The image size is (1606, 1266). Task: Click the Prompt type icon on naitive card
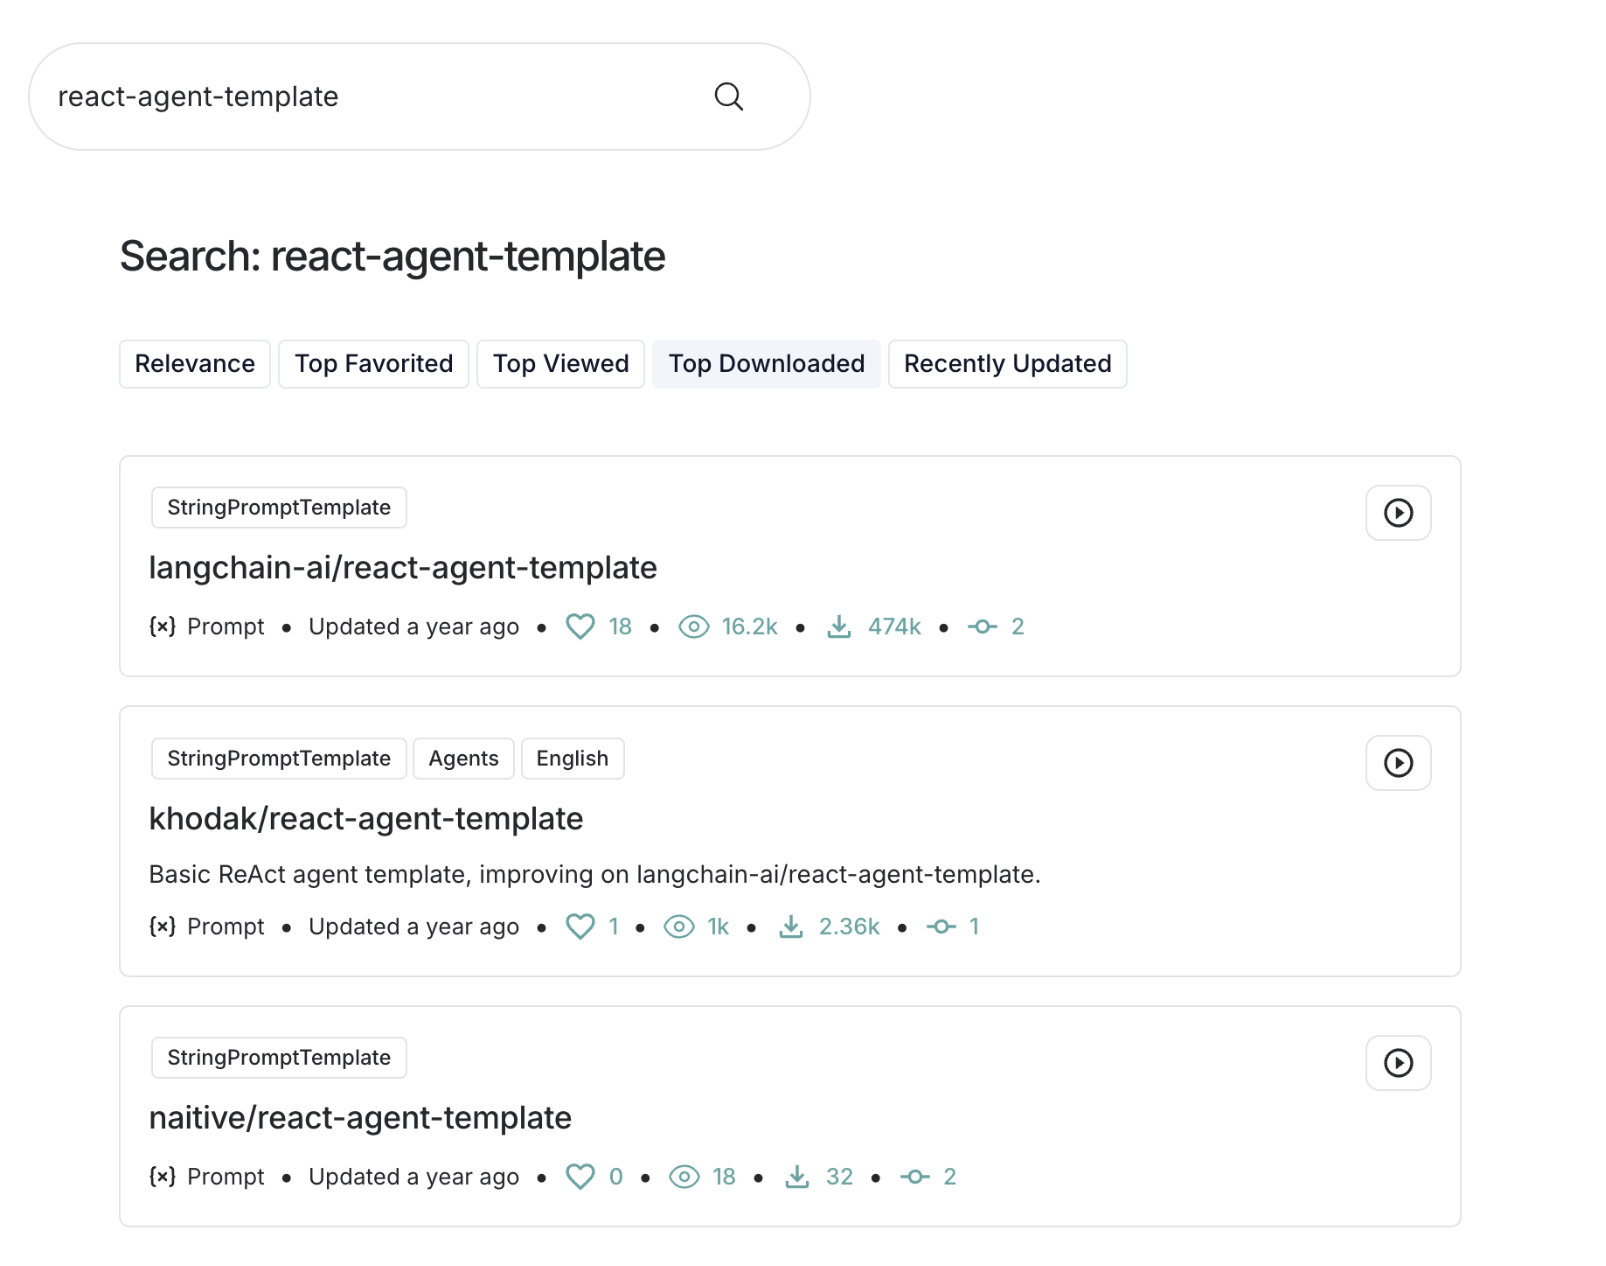tap(162, 1177)
